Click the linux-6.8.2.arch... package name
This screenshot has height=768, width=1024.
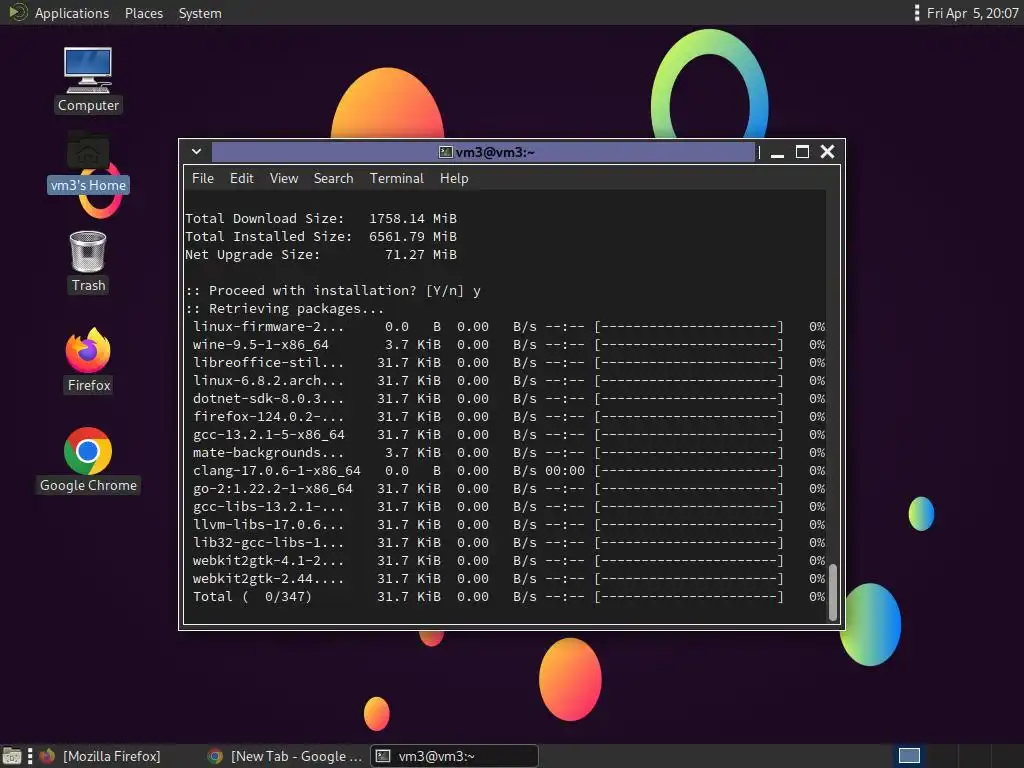pos(268,381)
